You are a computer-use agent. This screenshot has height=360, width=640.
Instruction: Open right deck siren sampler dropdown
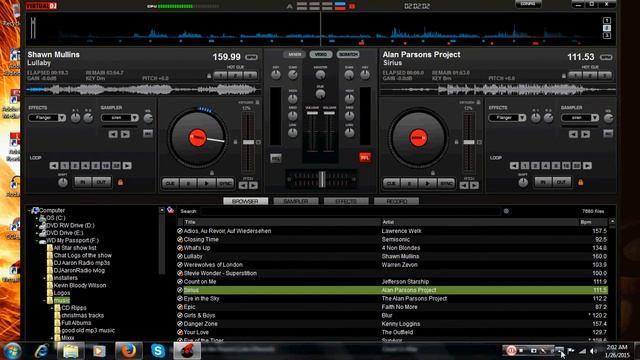pos(595,118)
